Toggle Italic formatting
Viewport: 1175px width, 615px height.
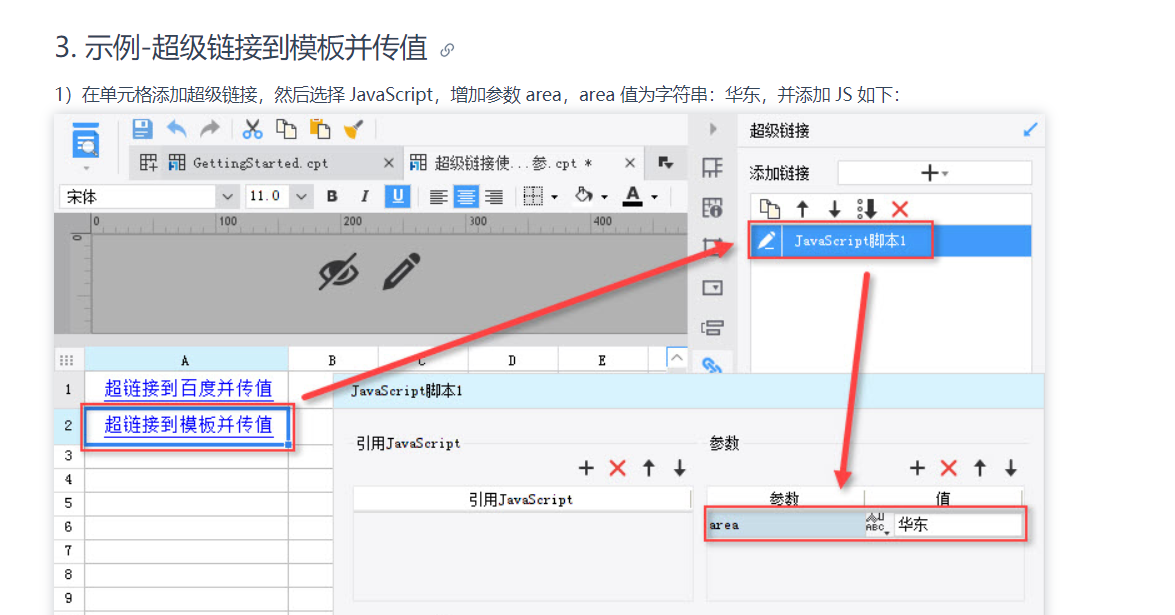[364, 196]
